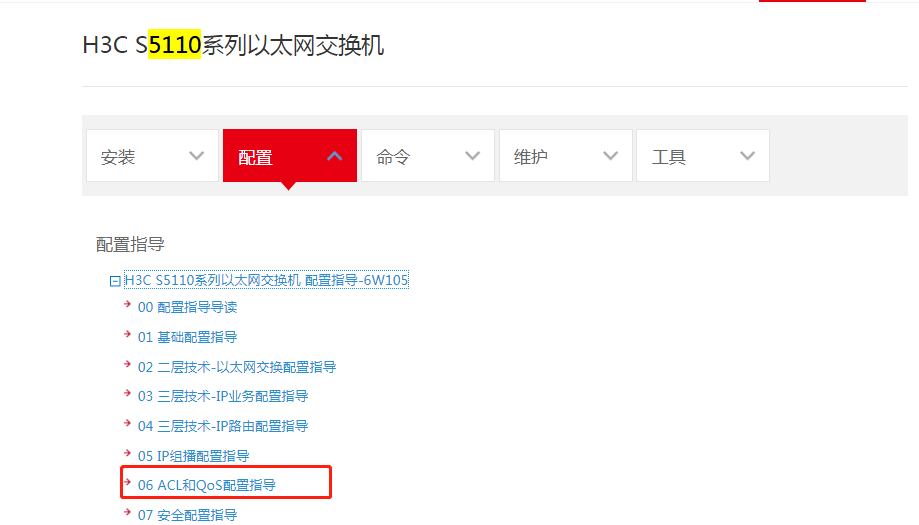Open the 01 基础配置指导 link
Viewport: 919px width, 525px height.
pos(188,337)
